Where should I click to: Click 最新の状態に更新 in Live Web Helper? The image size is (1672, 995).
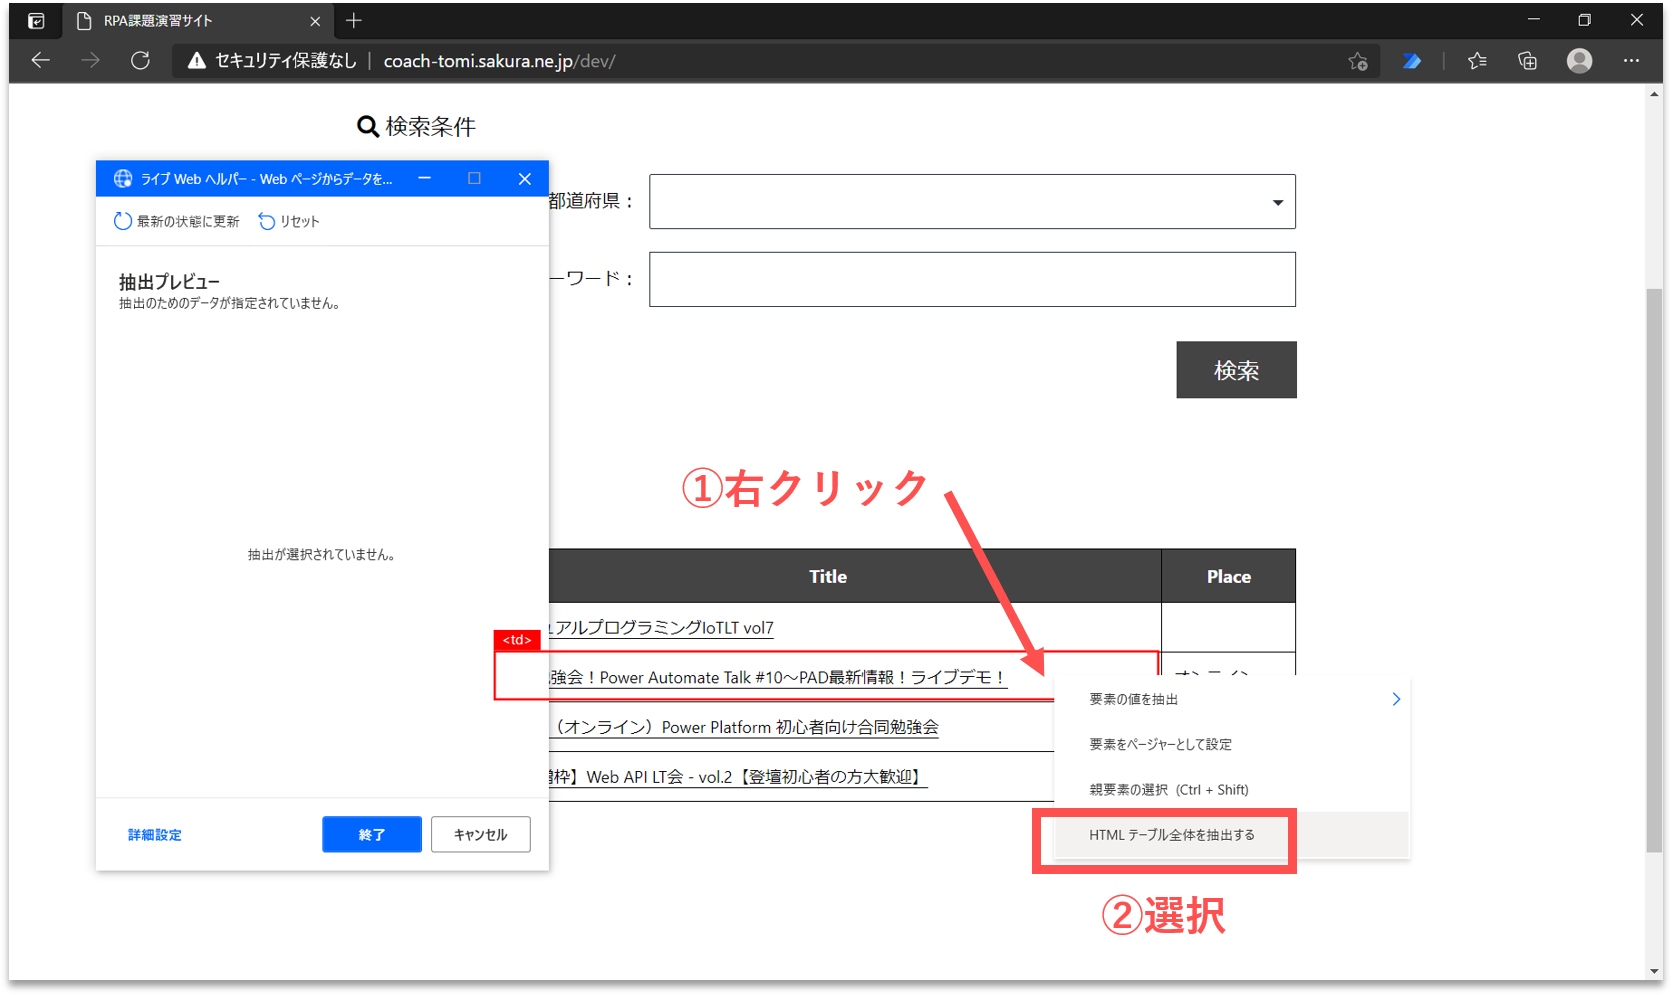(x=177, y=221)
